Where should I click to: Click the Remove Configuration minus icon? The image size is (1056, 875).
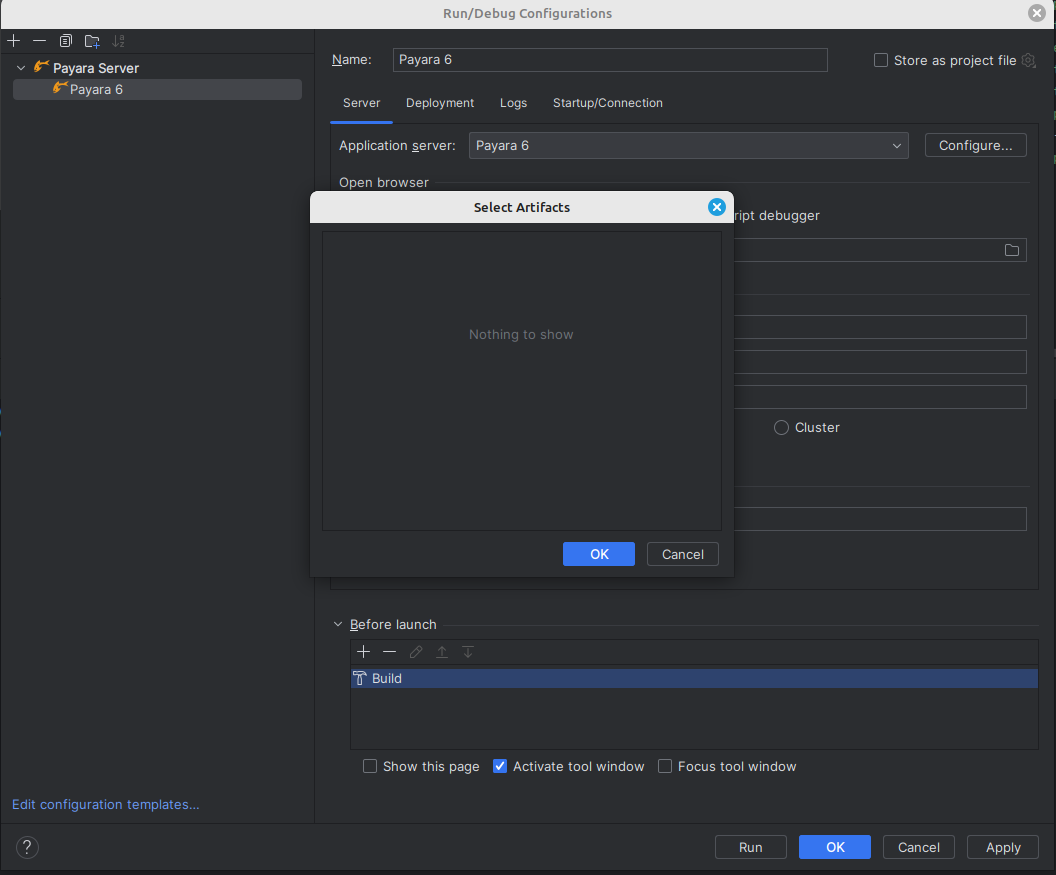click(x=39, y=41)
